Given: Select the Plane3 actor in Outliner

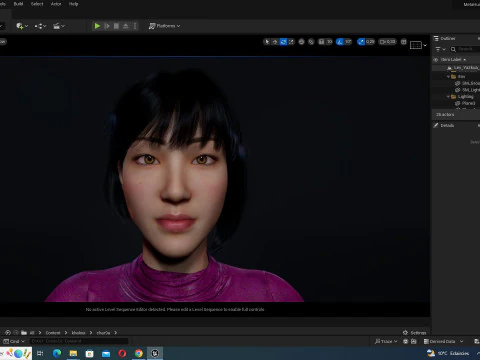Looking at the screenshot, I should (x=465, y=103).
